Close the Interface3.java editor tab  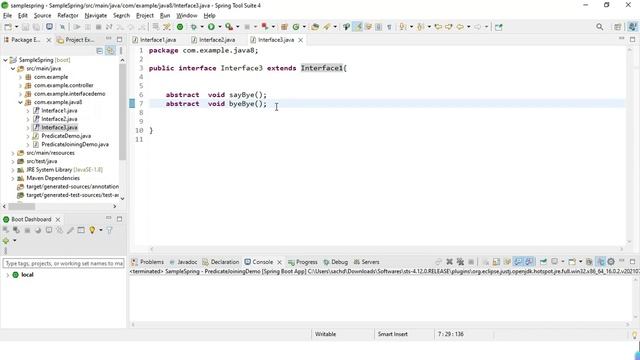301,40
